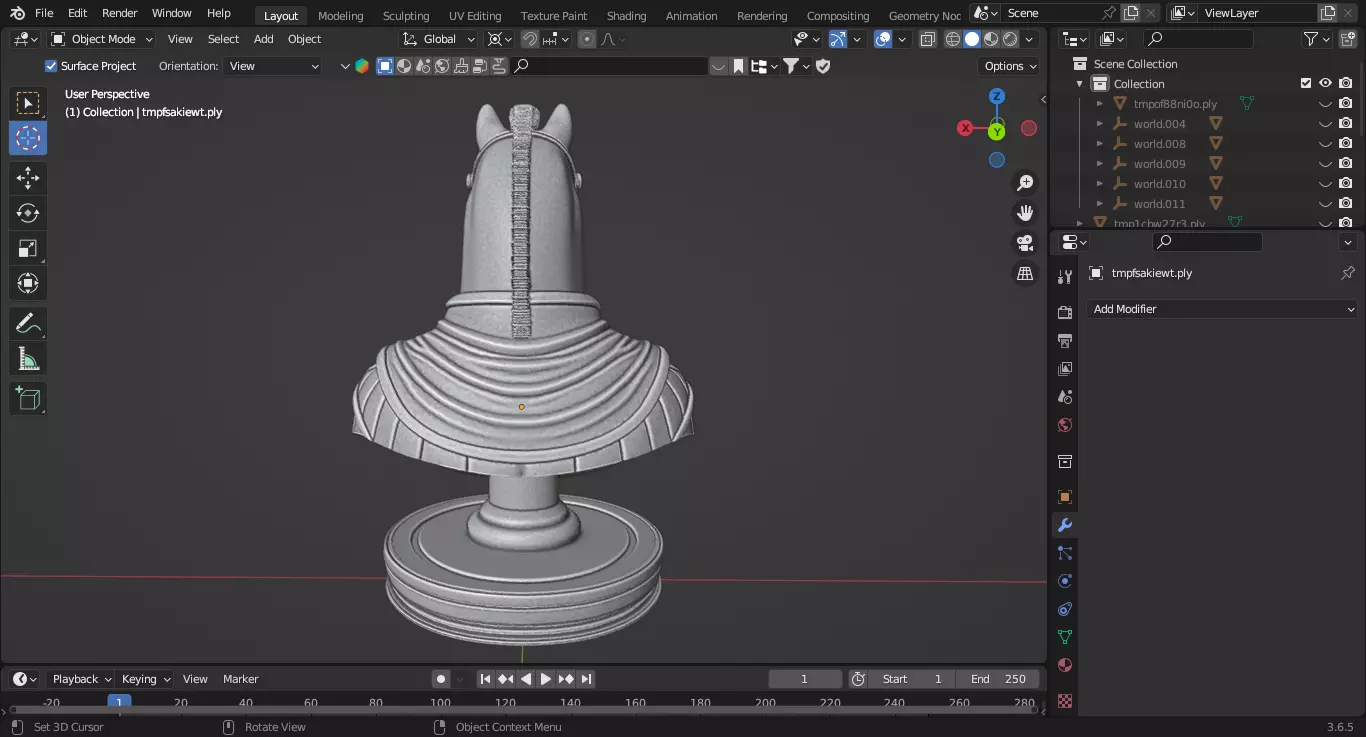Open the Material properties tab

[1065, 665]
